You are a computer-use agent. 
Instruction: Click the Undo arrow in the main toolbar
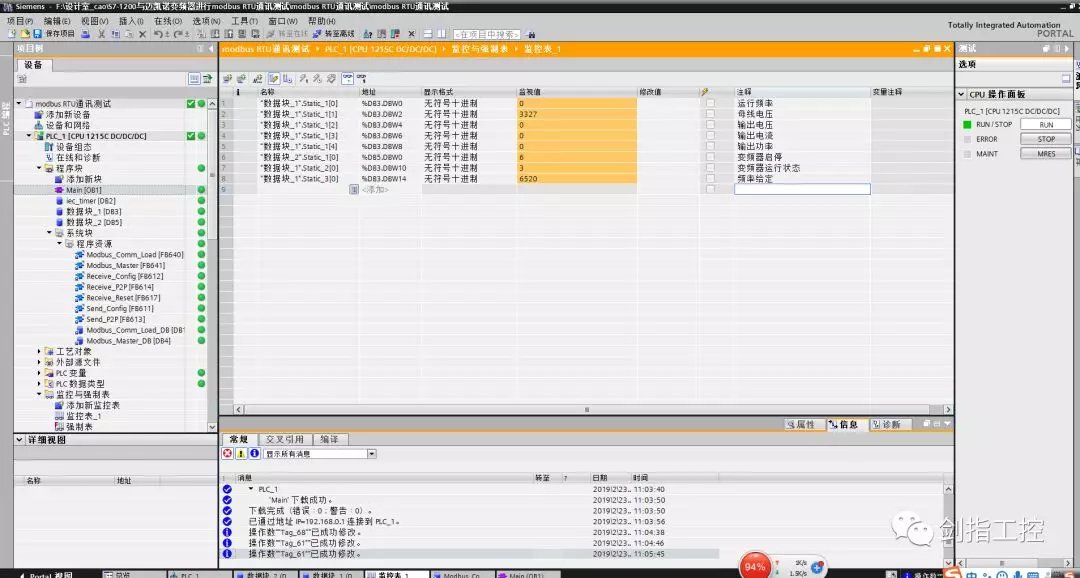click(157, 34)
